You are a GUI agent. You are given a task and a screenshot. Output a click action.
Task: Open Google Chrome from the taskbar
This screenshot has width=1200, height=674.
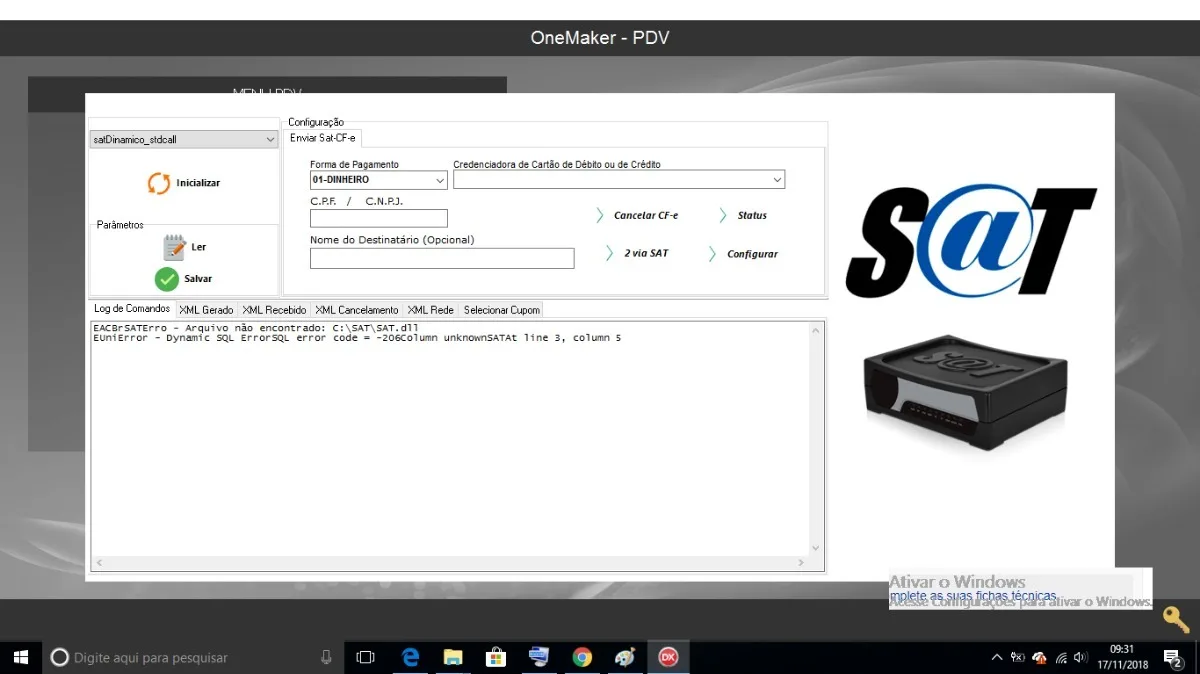[582, 657]
